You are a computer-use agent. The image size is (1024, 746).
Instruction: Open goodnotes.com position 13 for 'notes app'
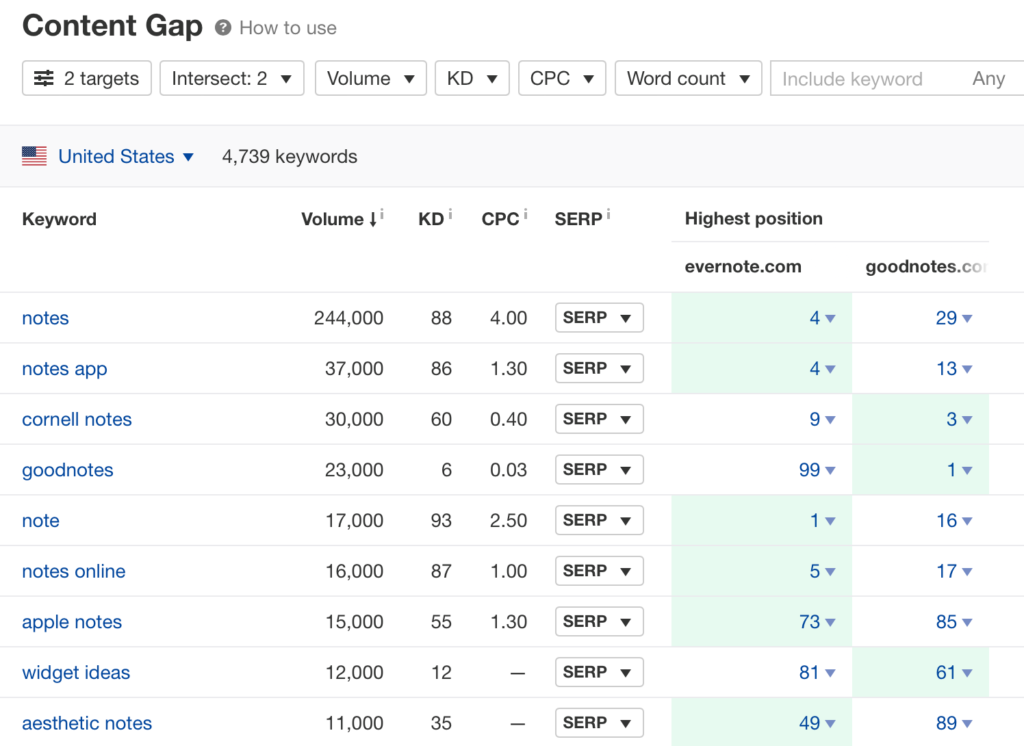click(x=953, y=368)
